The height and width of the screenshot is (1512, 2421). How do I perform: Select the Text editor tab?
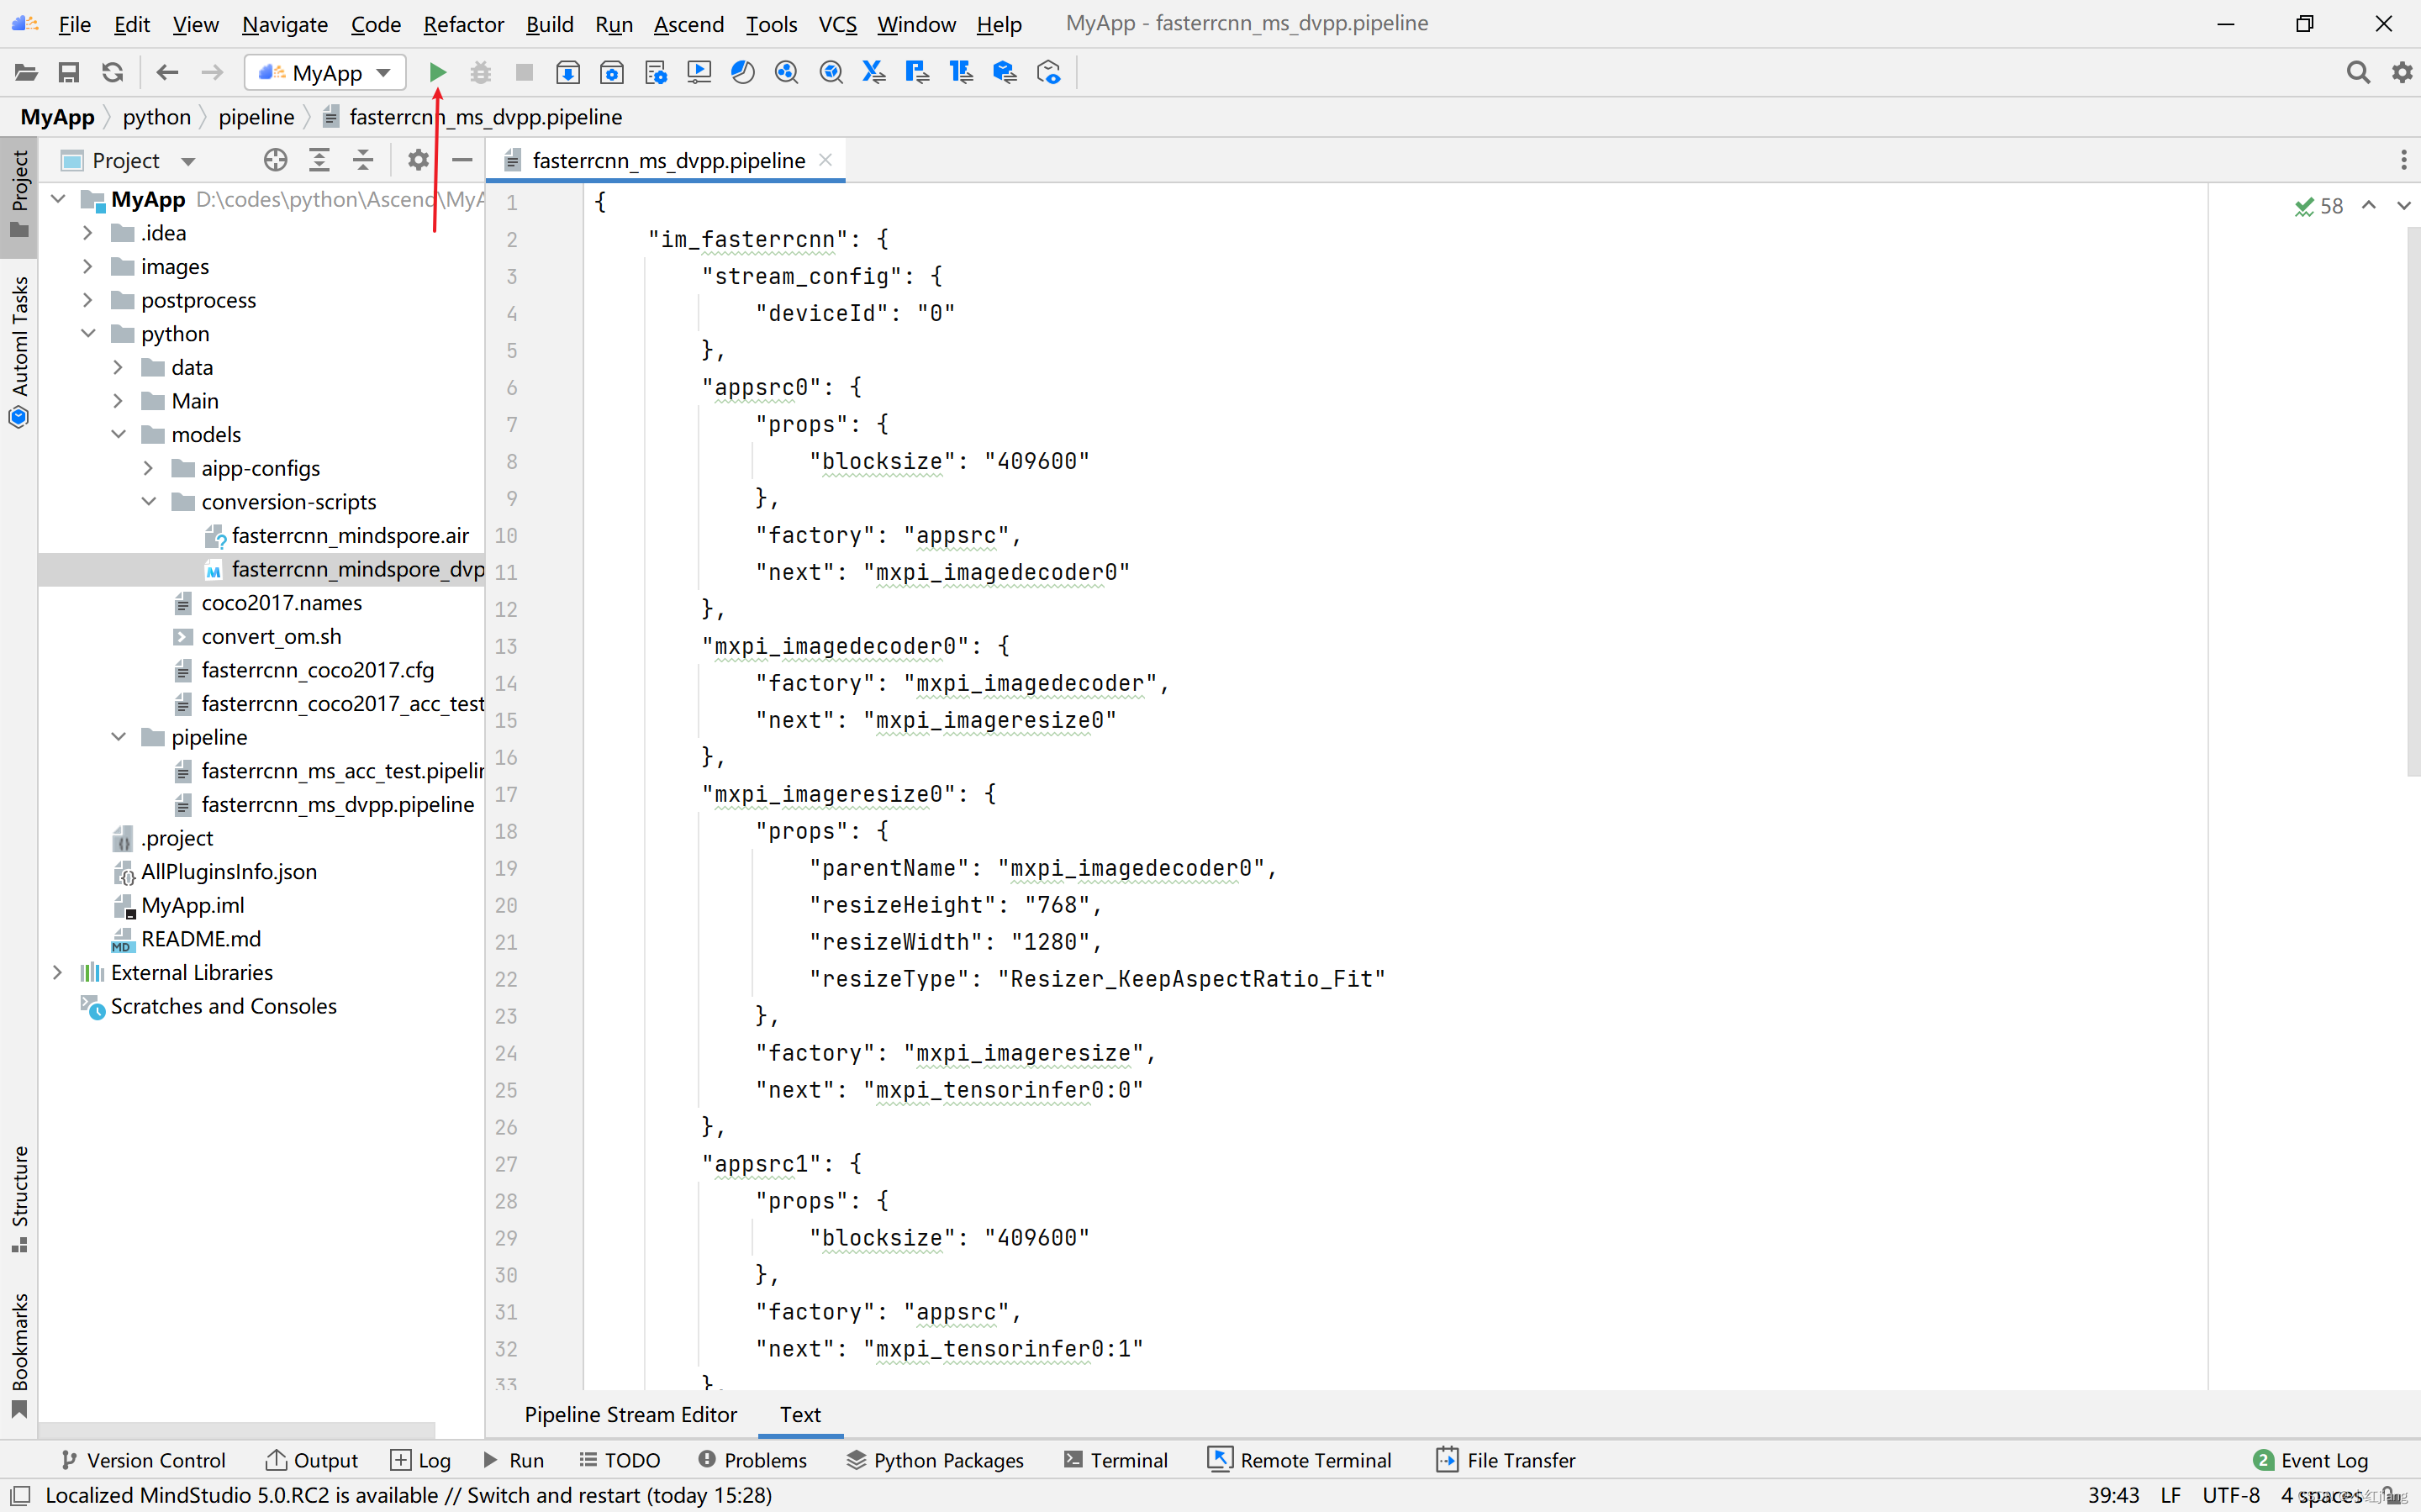800,1415
